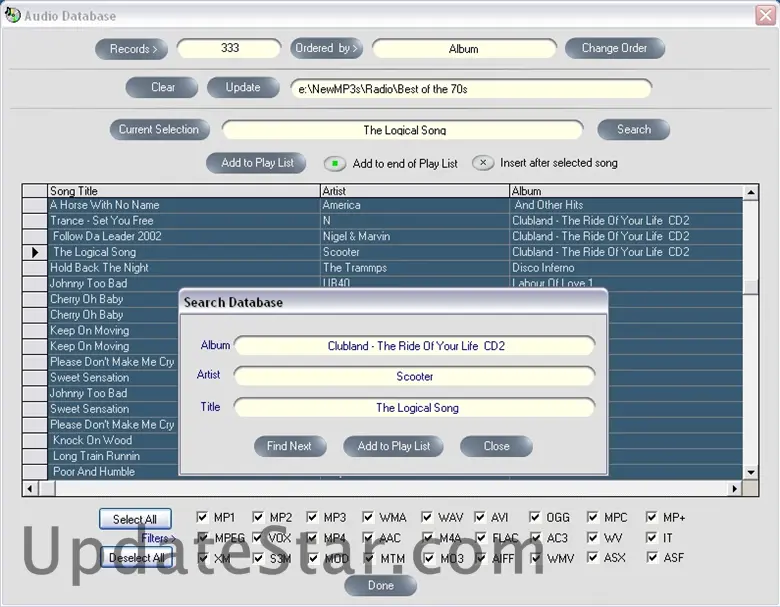Click the Select All filters button

pyautogui.click(x=135, y=519)
